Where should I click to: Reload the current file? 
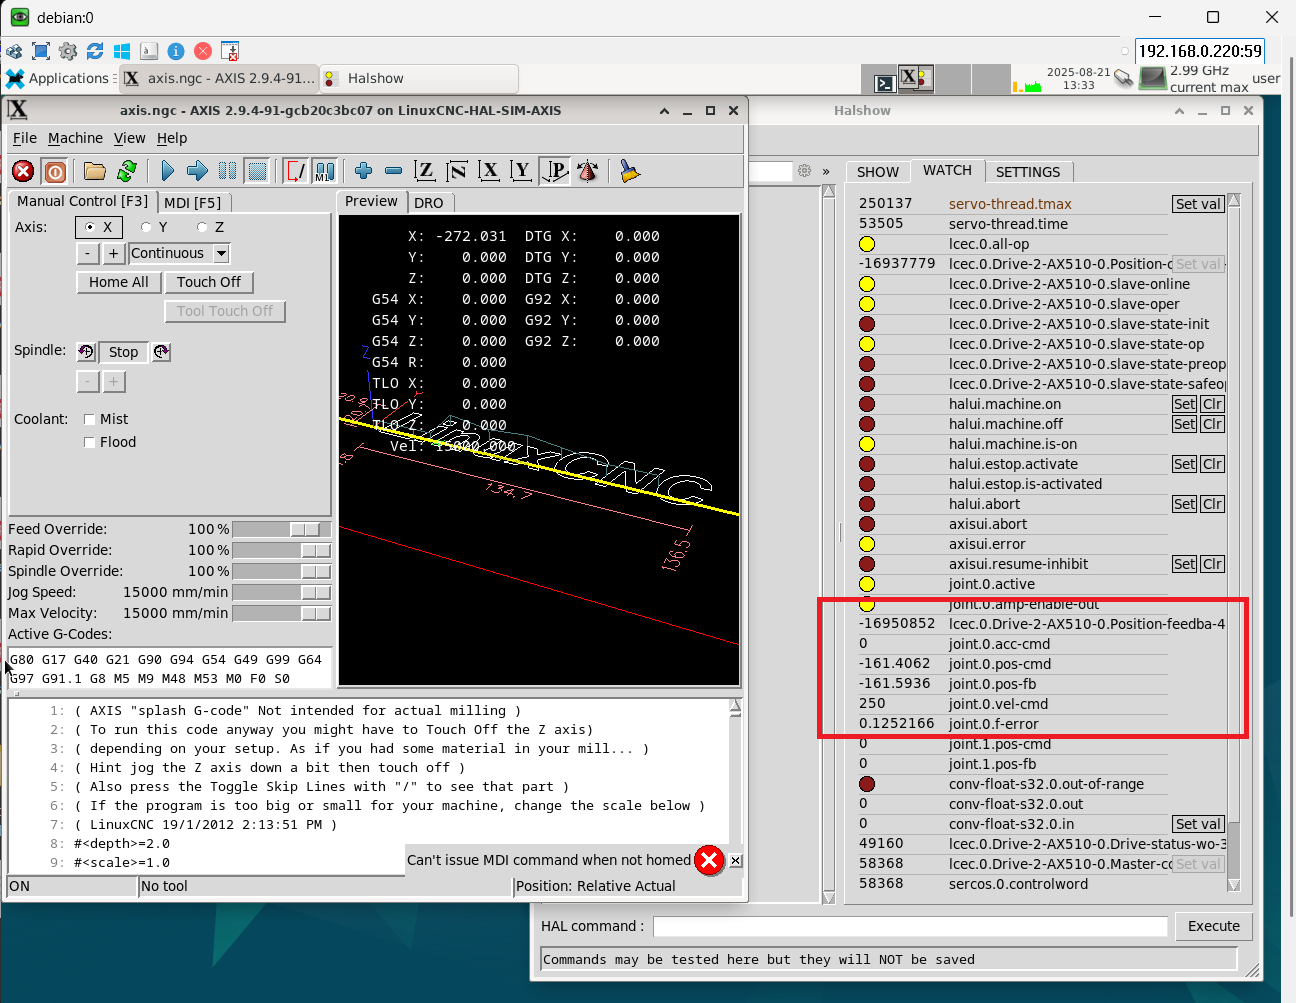pos(127,171)
